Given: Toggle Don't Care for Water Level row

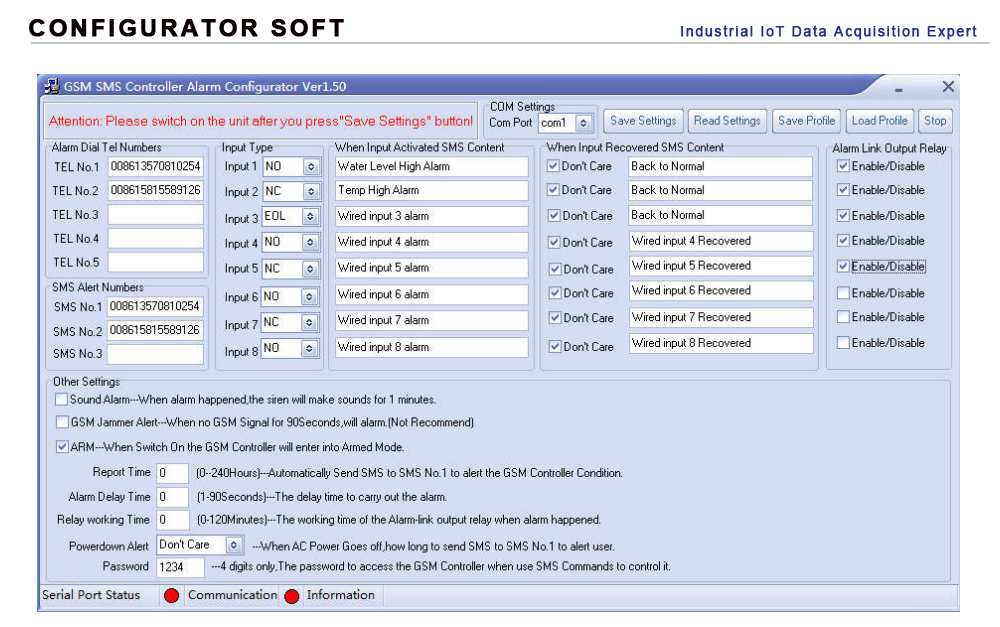Looking at the screenshot, I should pos(554,166).
